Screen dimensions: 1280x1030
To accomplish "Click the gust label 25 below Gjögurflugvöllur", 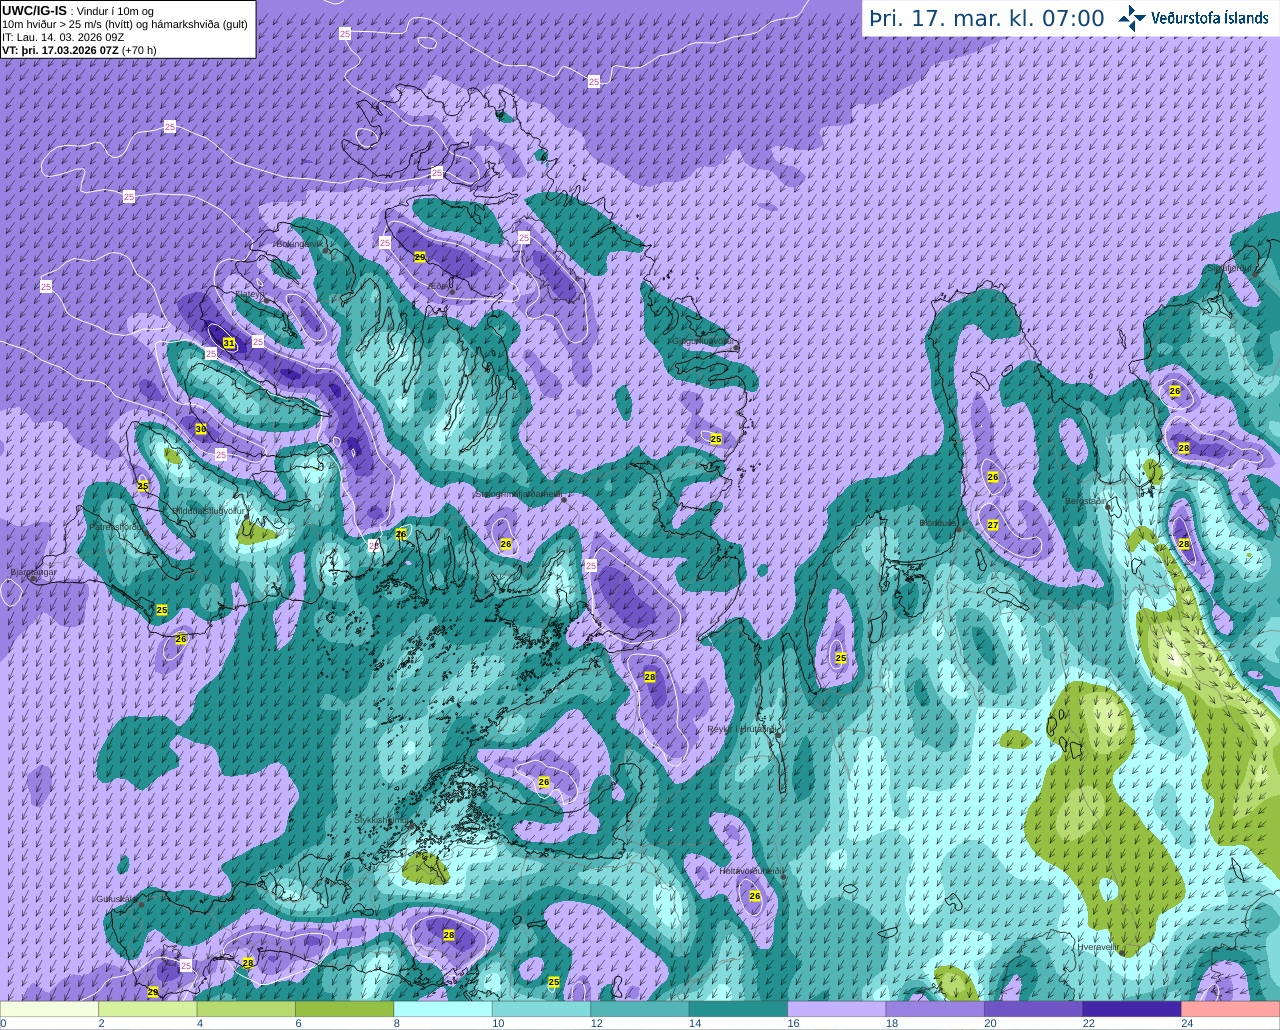I will (716, 439).
